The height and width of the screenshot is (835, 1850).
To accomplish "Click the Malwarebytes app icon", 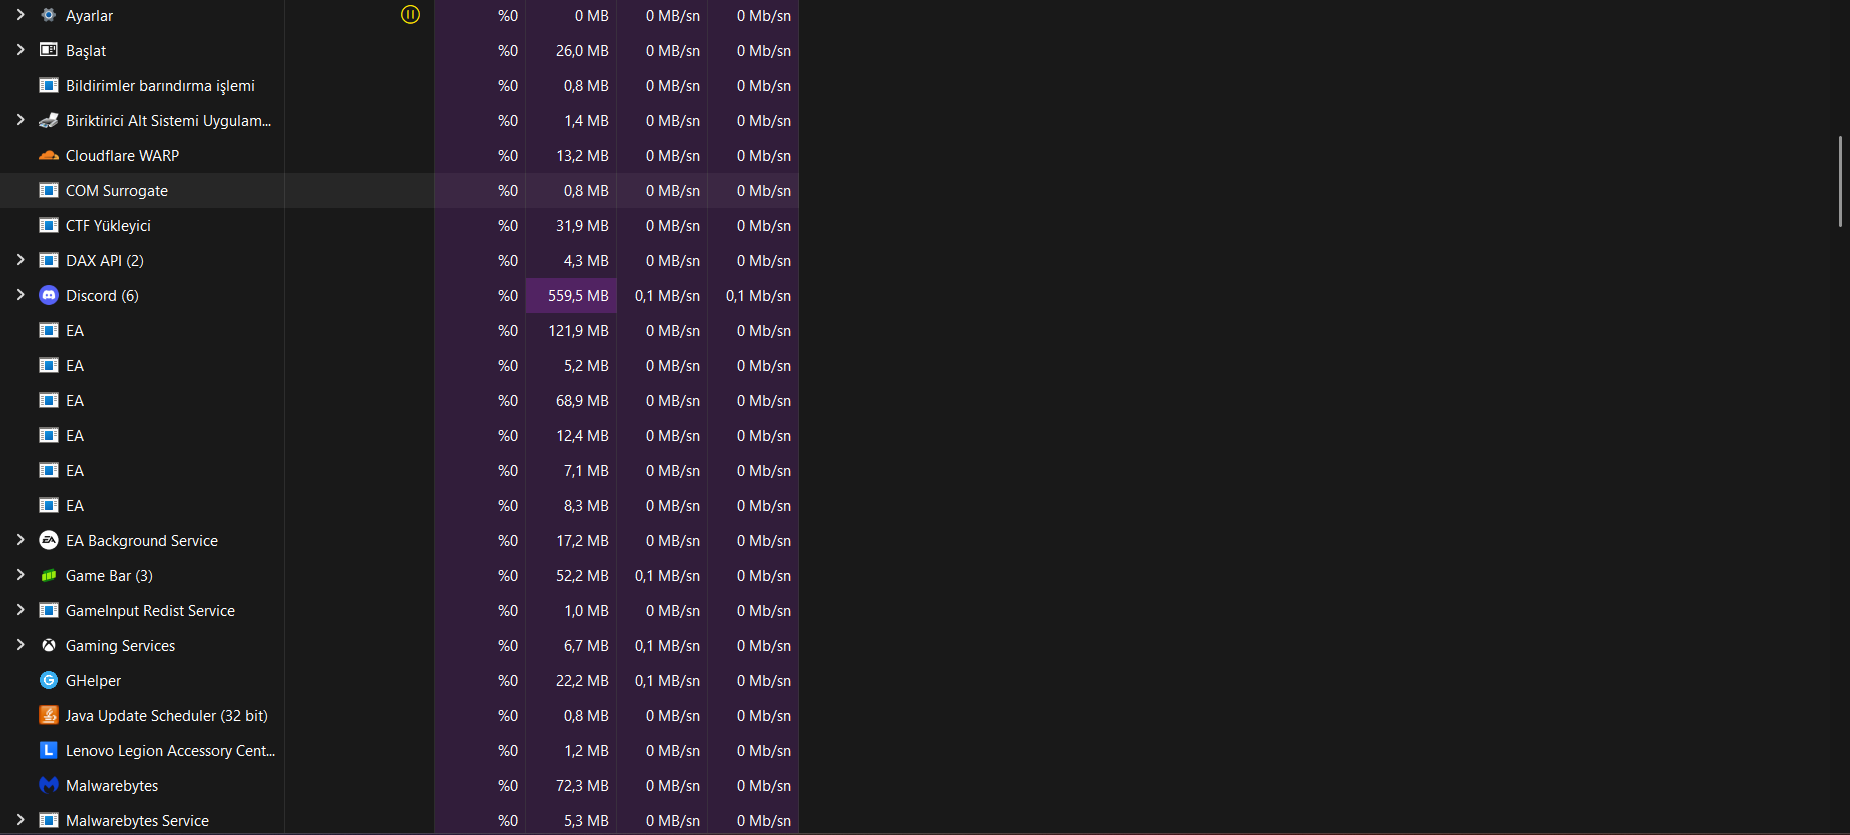I will [x=48, y=785].
